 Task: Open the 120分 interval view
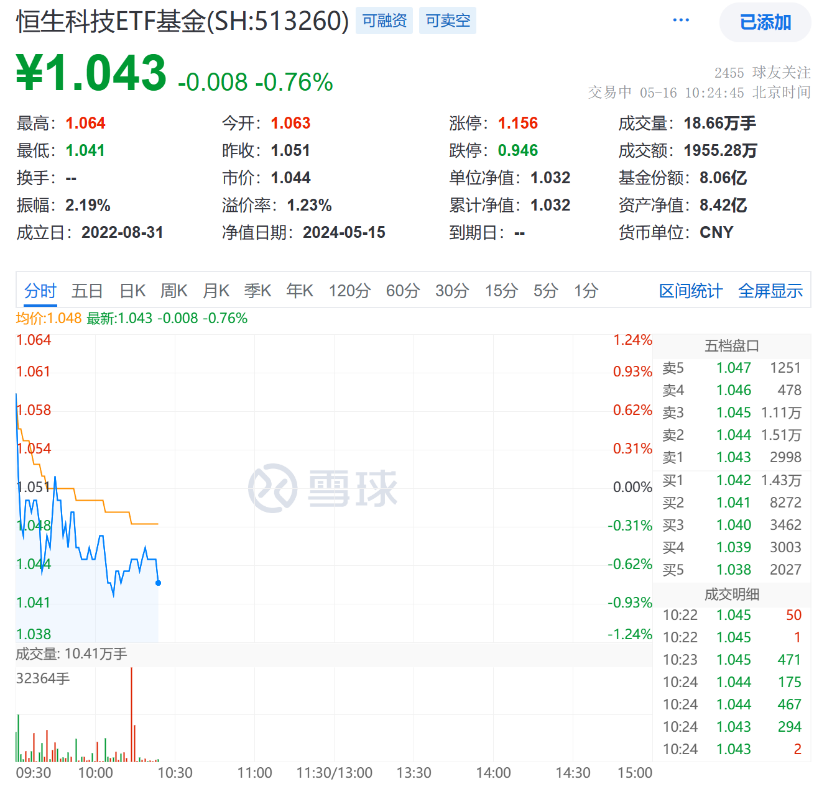(352, 290)
